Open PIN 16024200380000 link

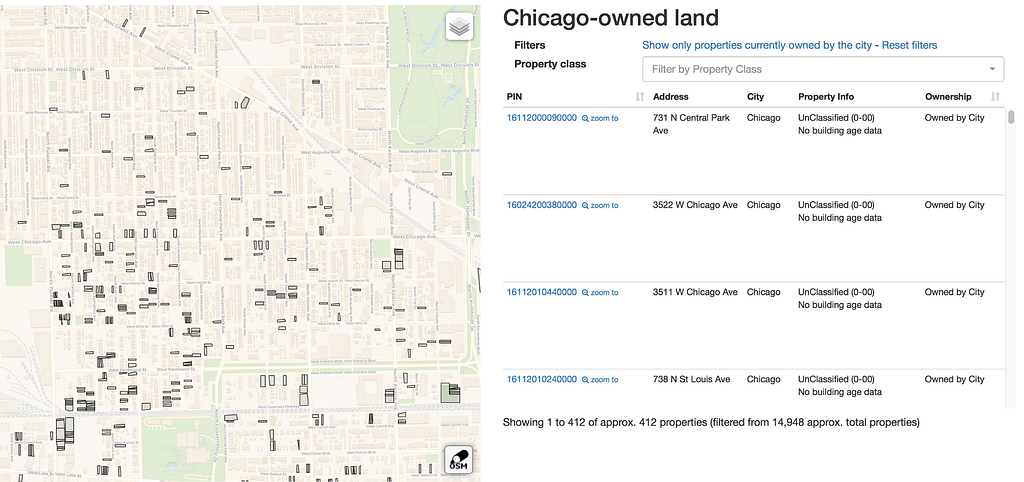541,205
